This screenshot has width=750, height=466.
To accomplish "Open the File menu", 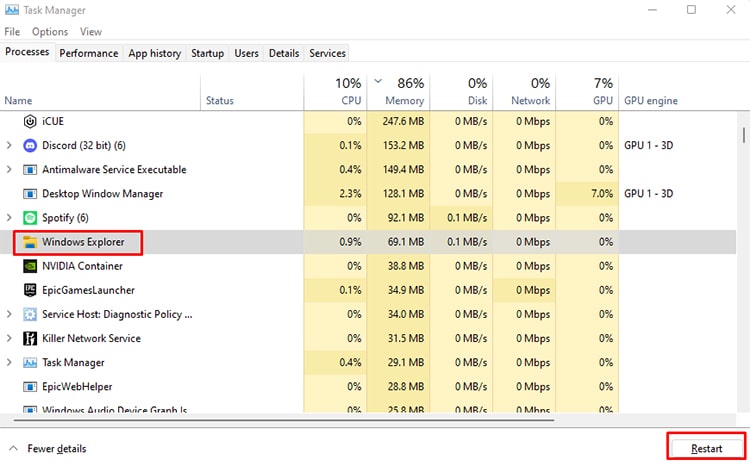I will coord(12,32).
